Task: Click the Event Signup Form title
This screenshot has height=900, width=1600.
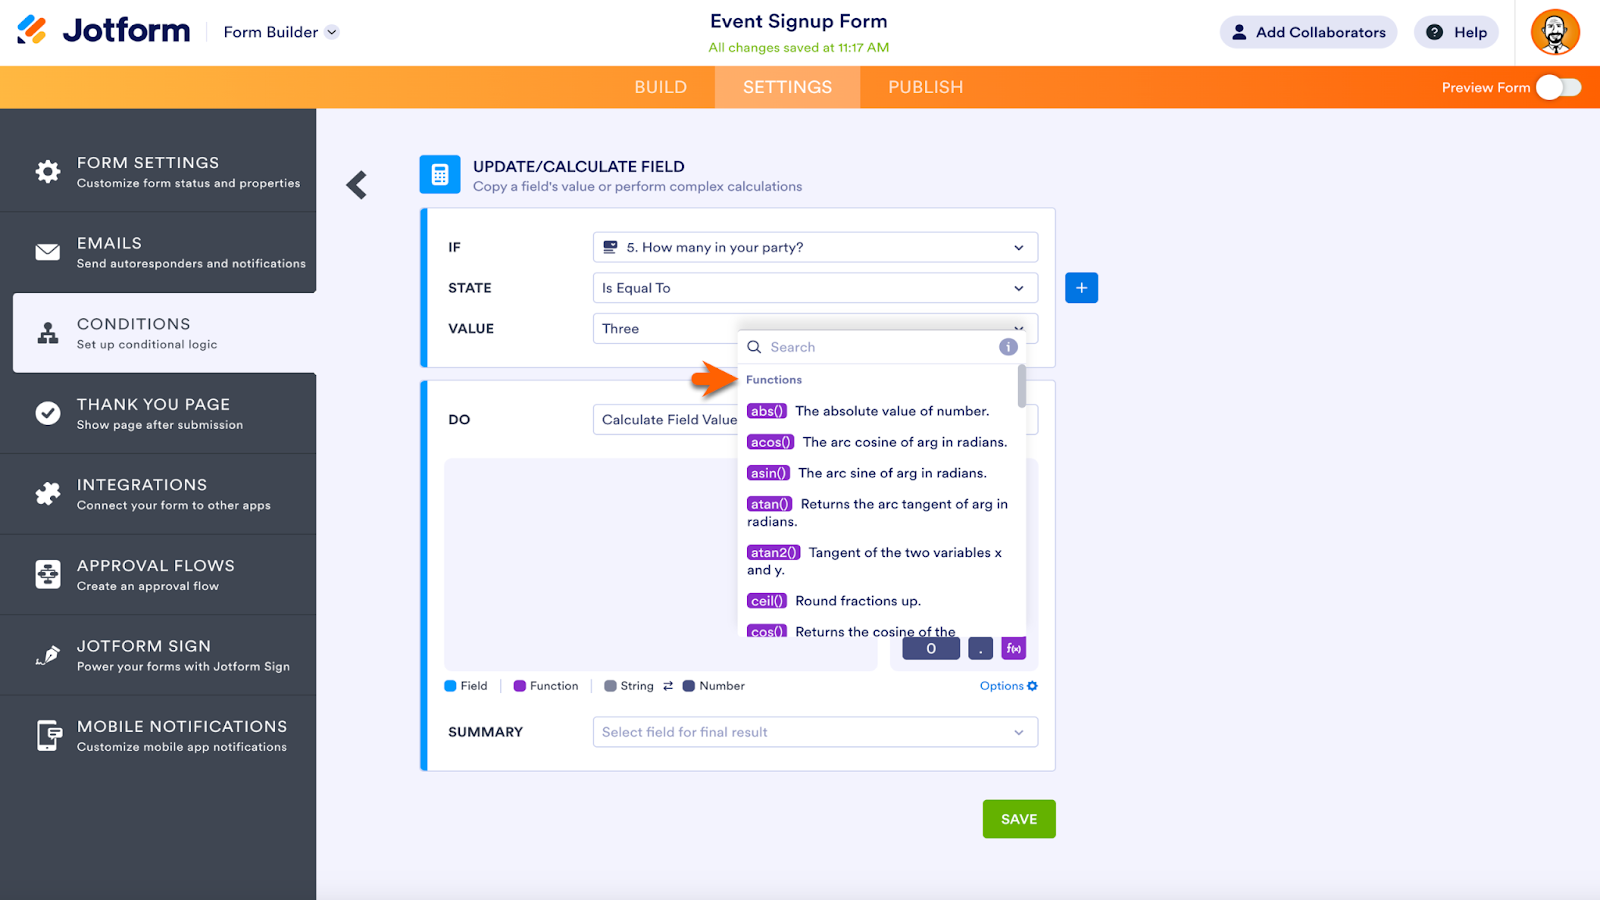Action: [798, 21]
